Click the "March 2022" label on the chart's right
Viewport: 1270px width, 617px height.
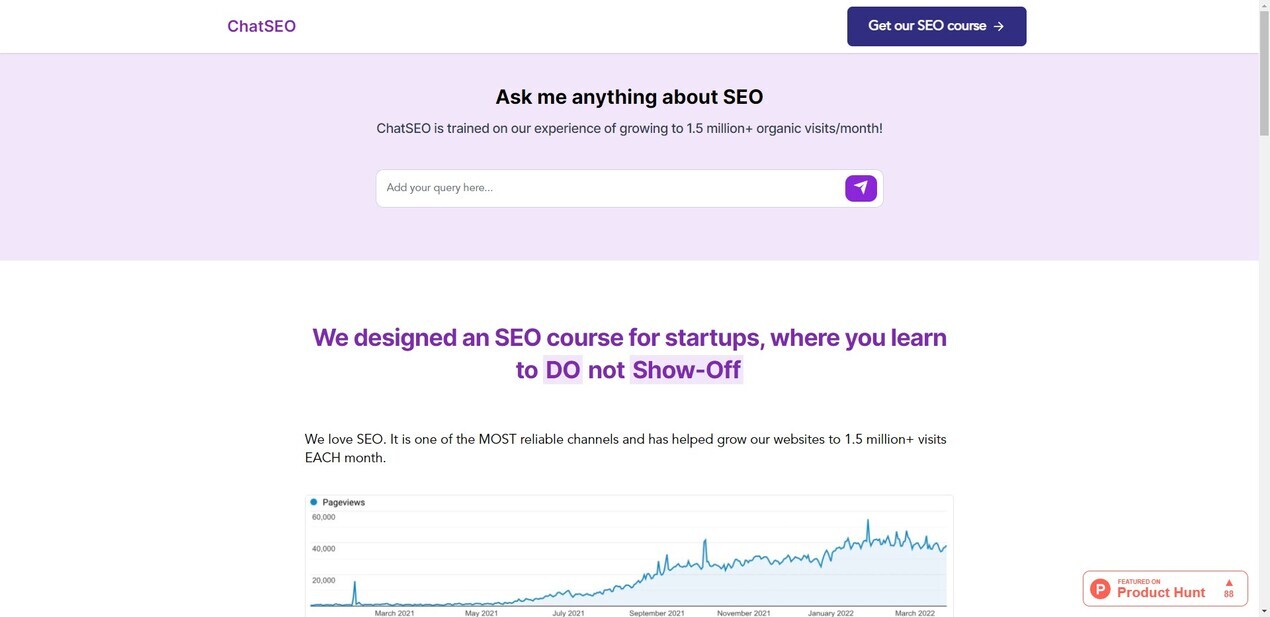(914, 613)
